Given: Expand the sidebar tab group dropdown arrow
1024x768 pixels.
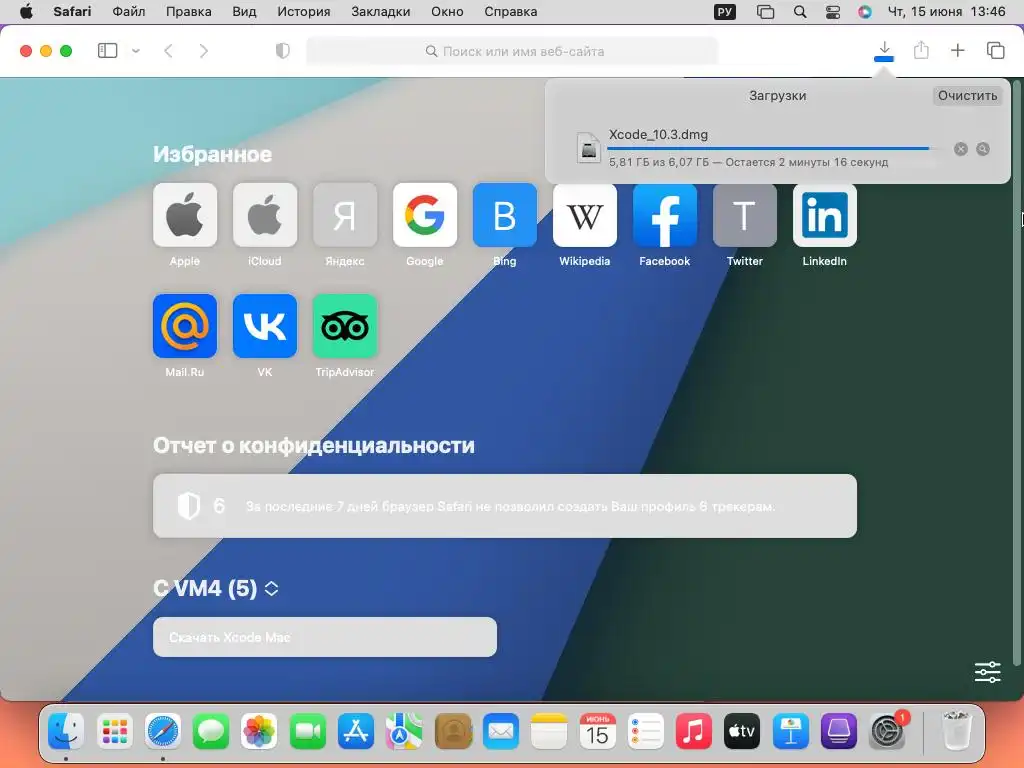Looking at the screenshot, I should 136,51.
